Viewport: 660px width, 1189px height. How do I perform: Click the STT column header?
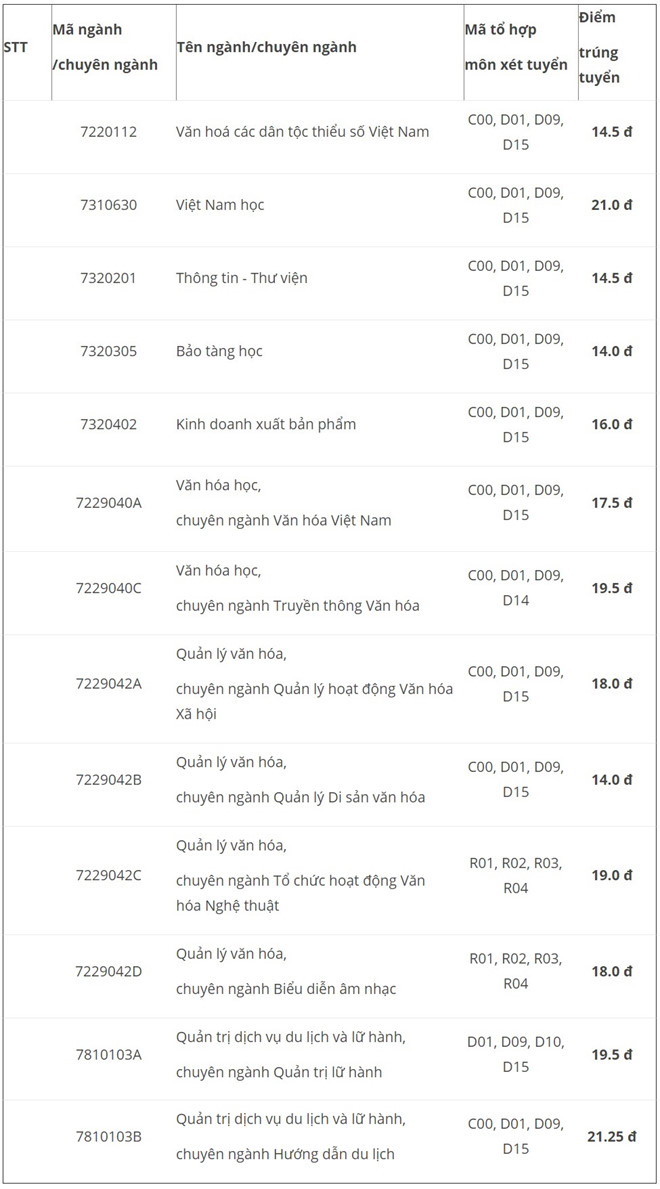click(15, 47)
